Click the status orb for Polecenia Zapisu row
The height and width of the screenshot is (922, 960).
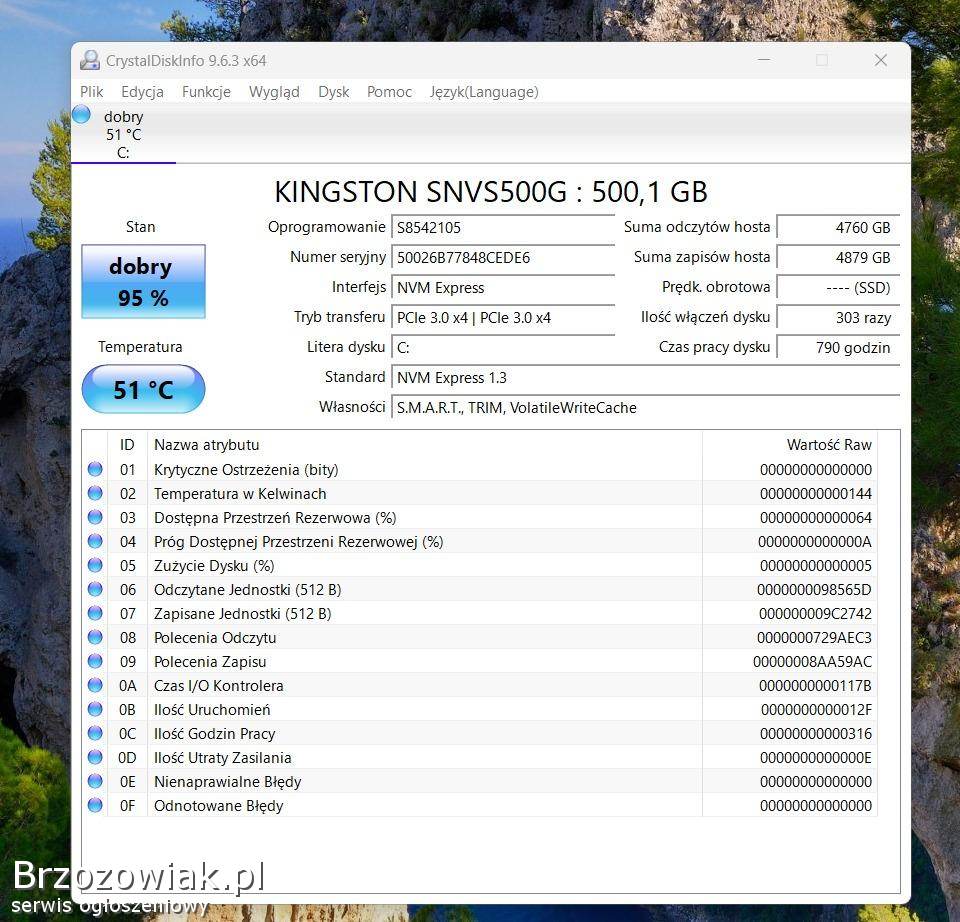[x=95, y=661]
